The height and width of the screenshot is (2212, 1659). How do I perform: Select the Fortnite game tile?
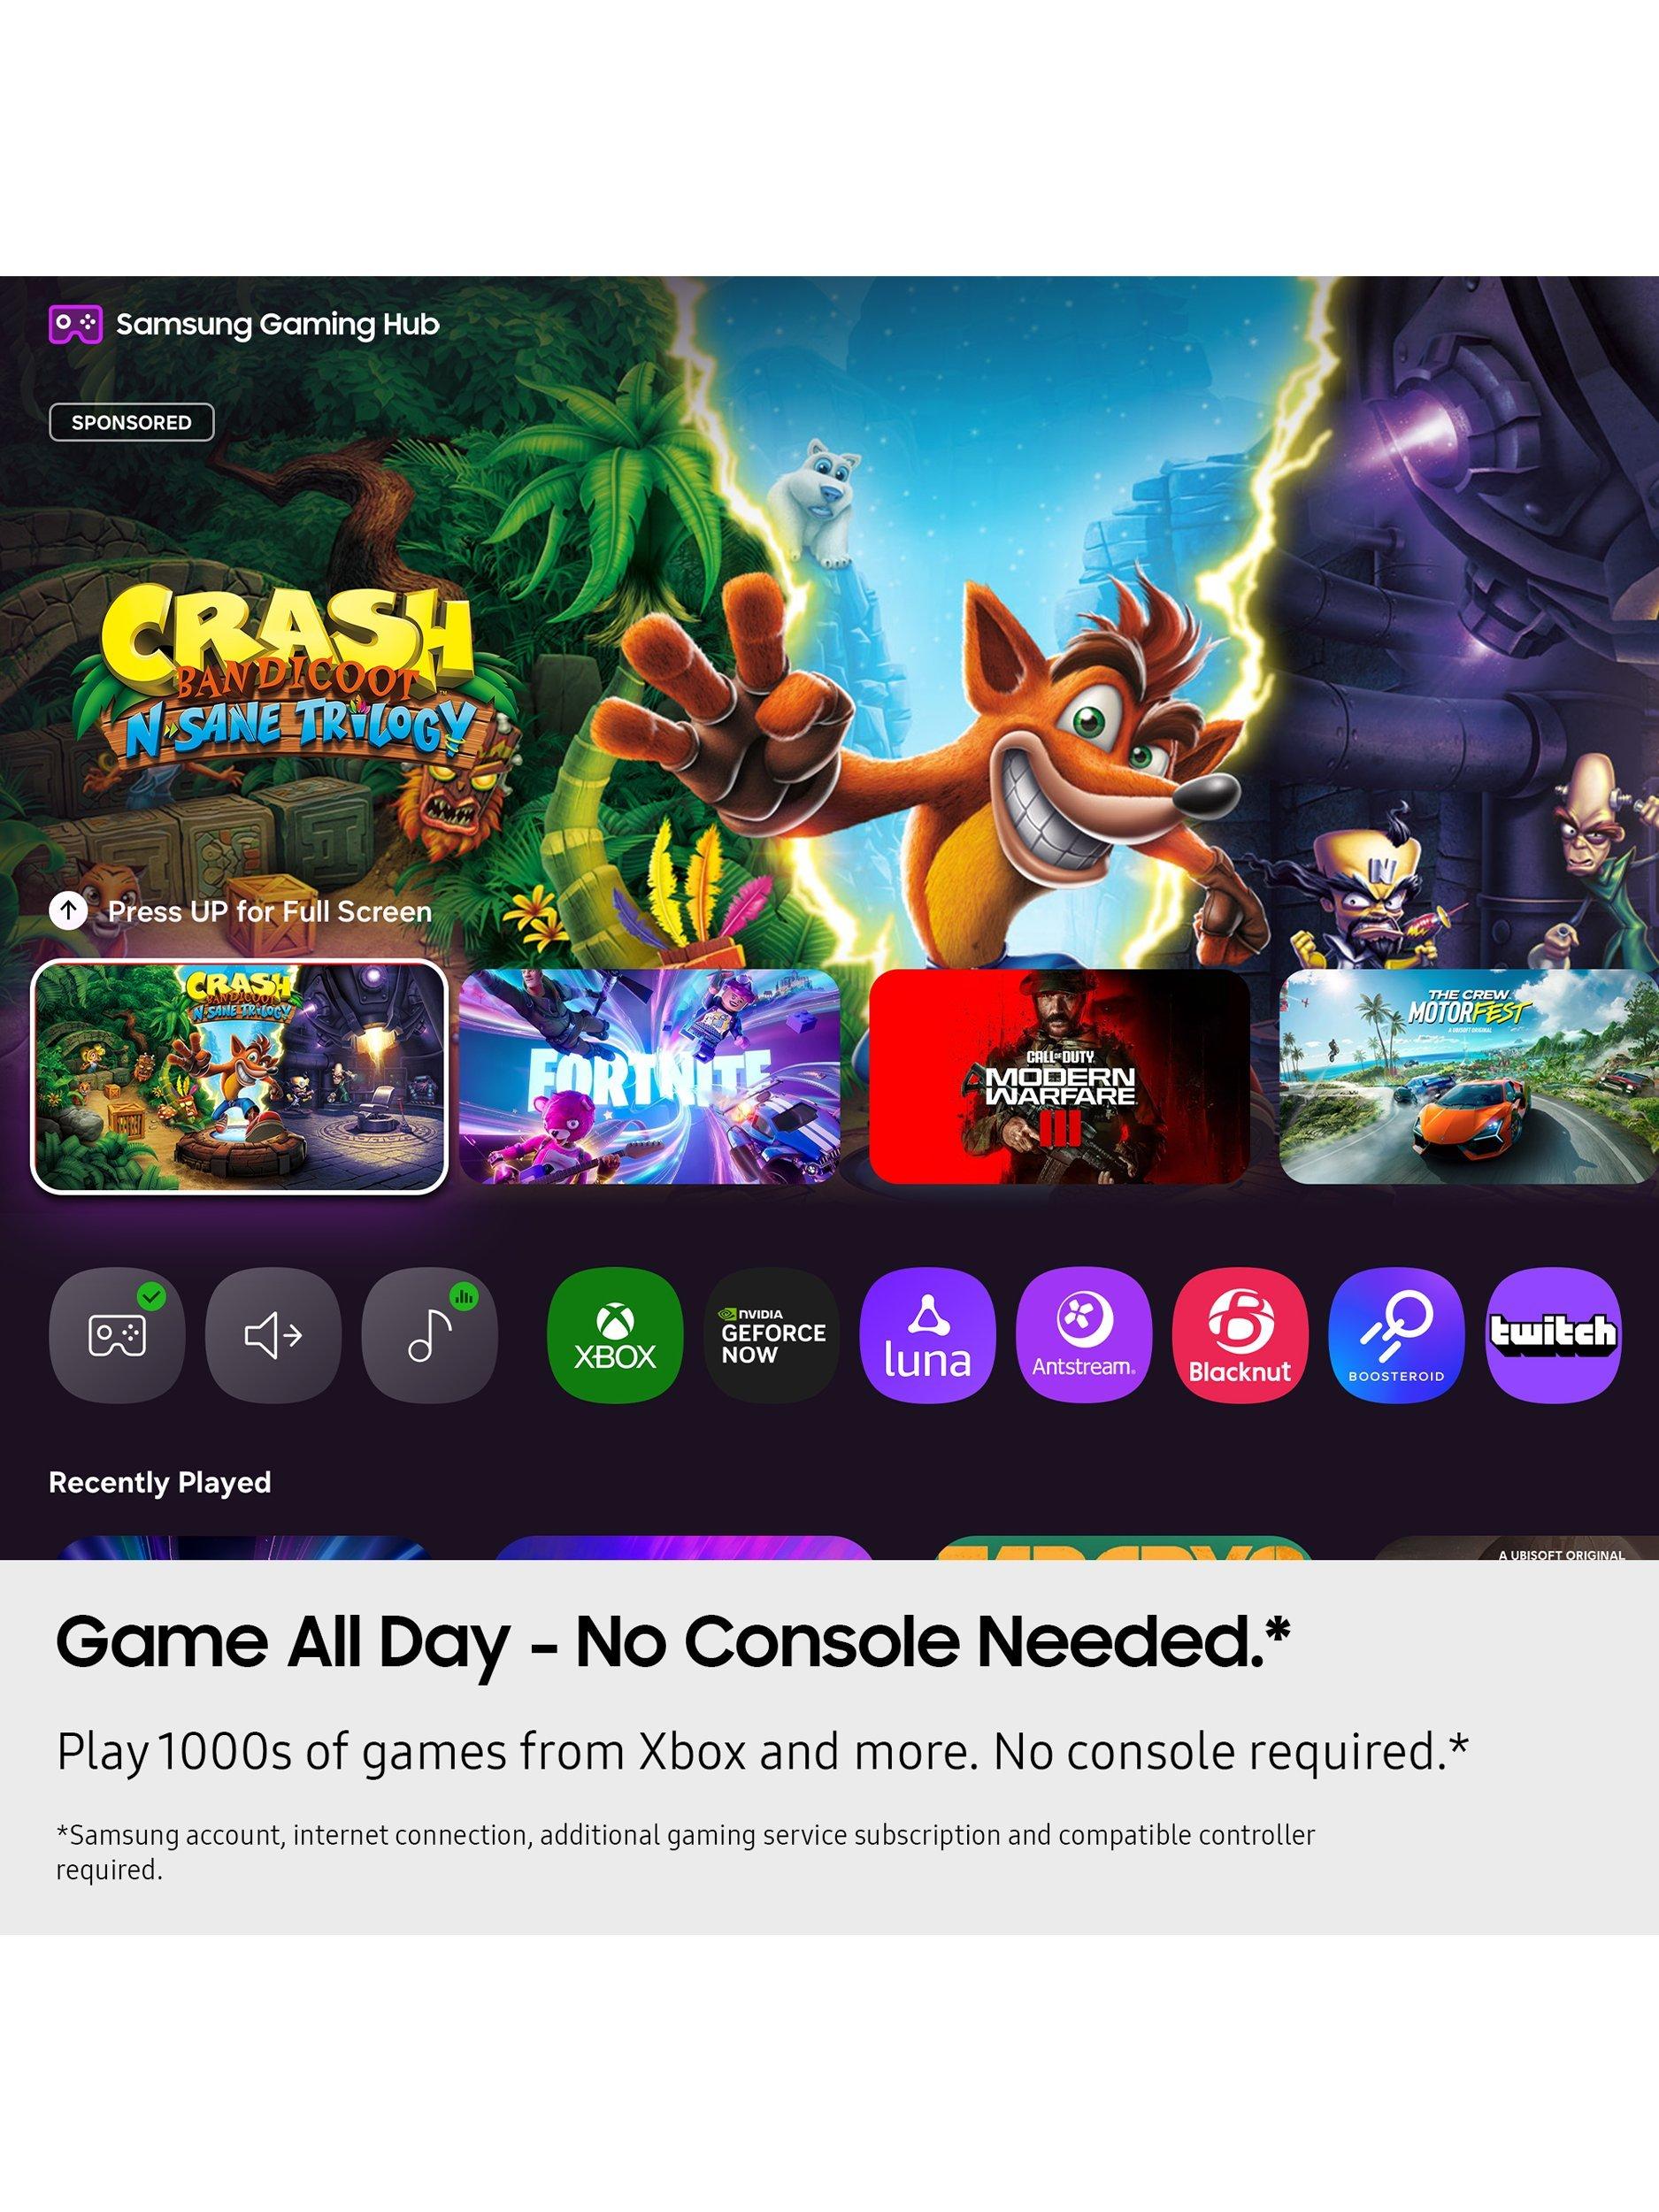click(649, 1077)
